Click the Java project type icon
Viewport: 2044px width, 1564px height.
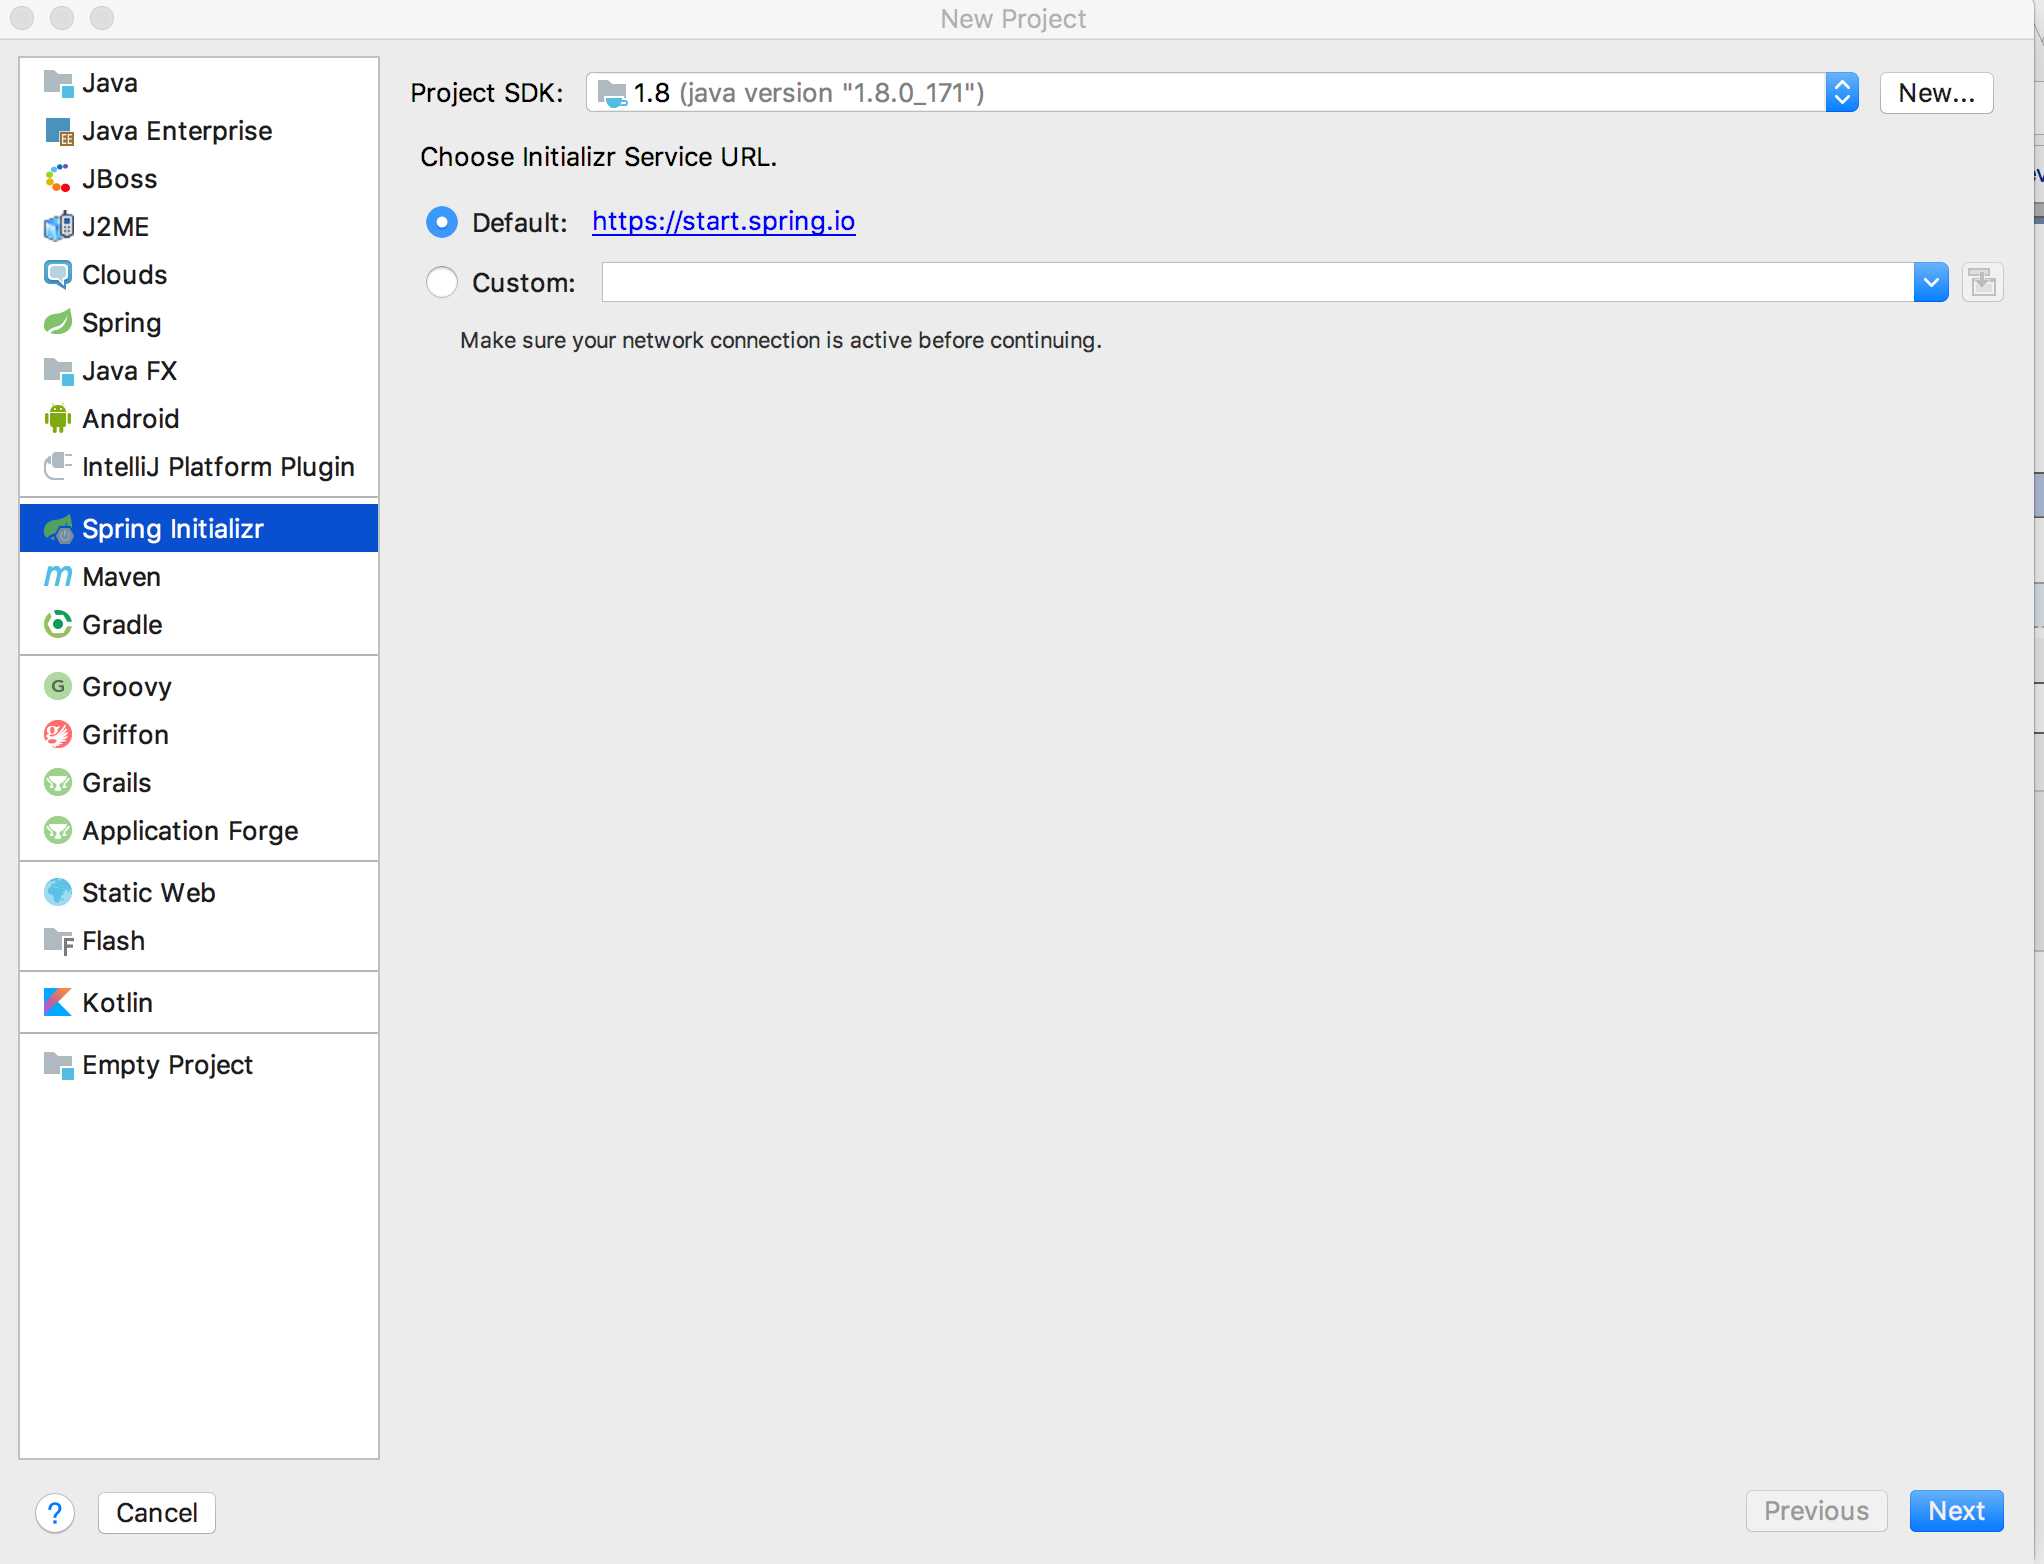58,83
